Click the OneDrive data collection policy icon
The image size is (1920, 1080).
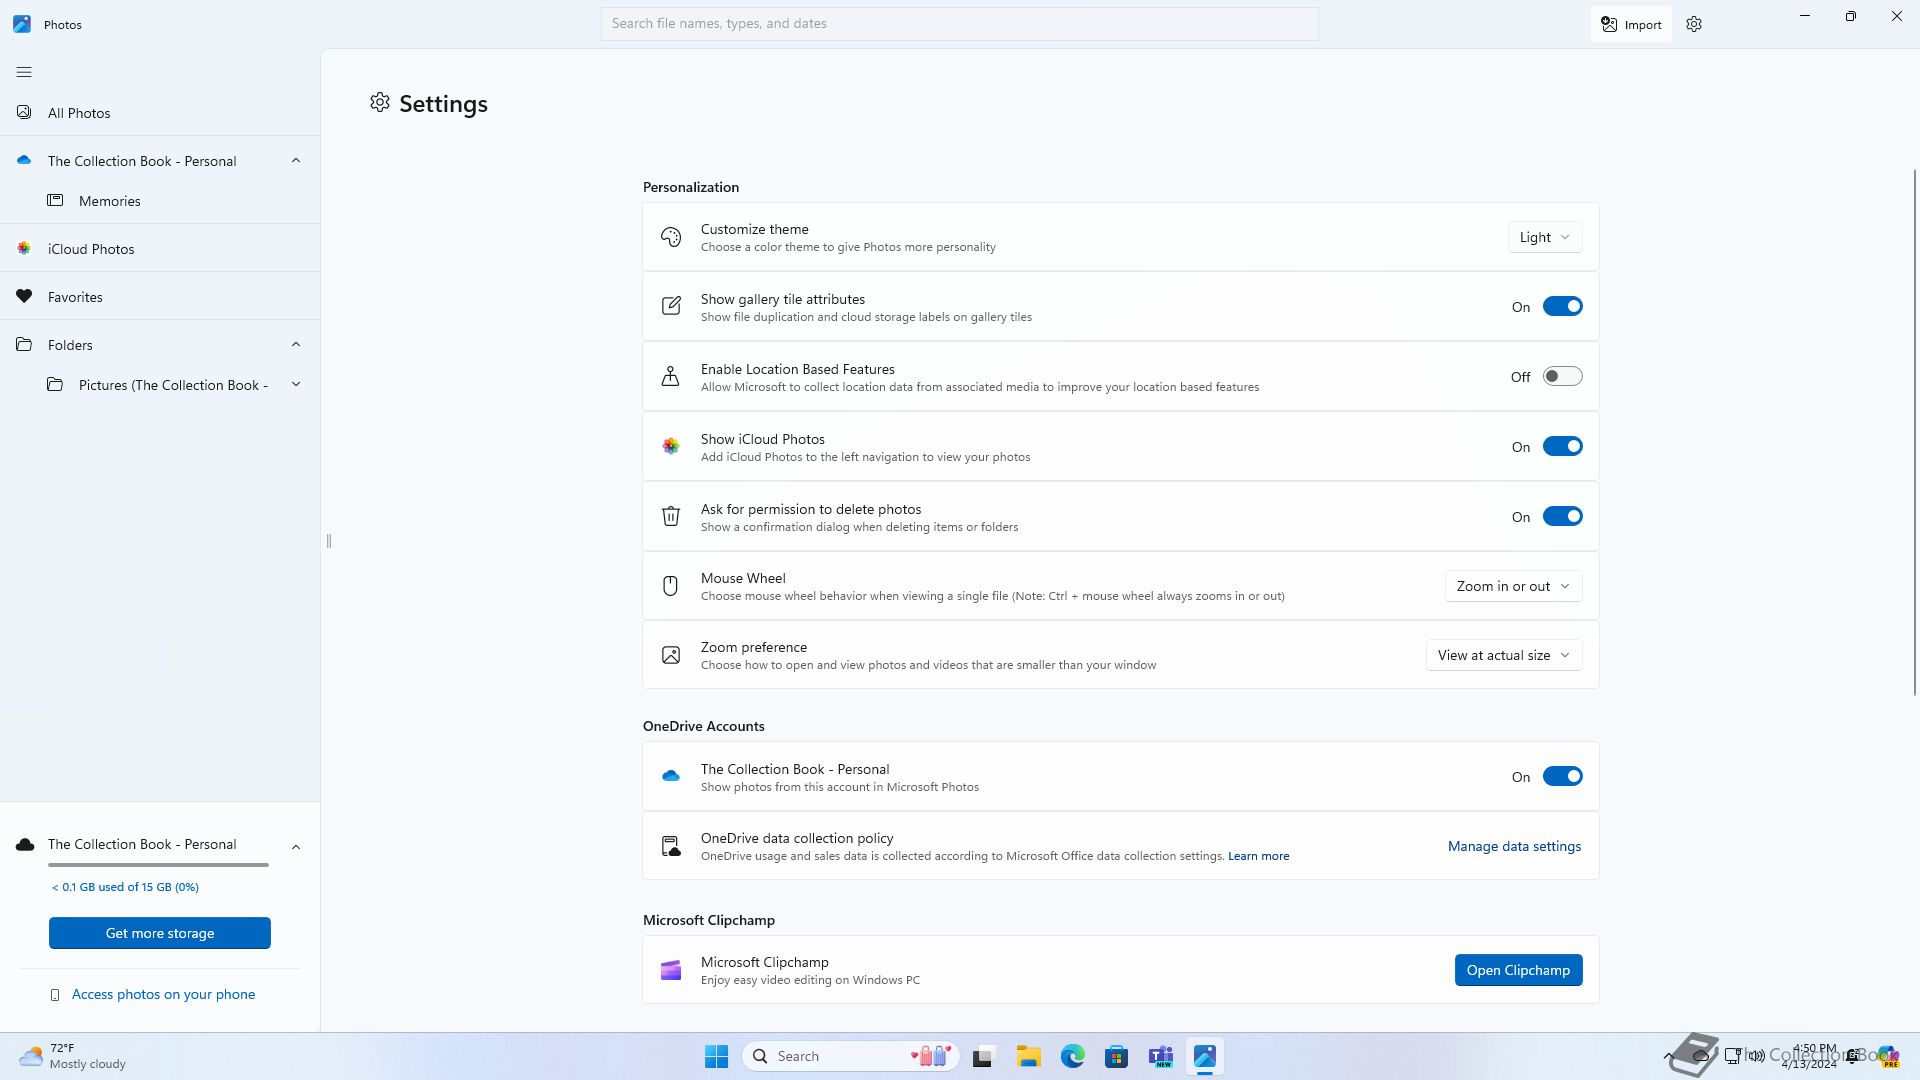[671, 846]
